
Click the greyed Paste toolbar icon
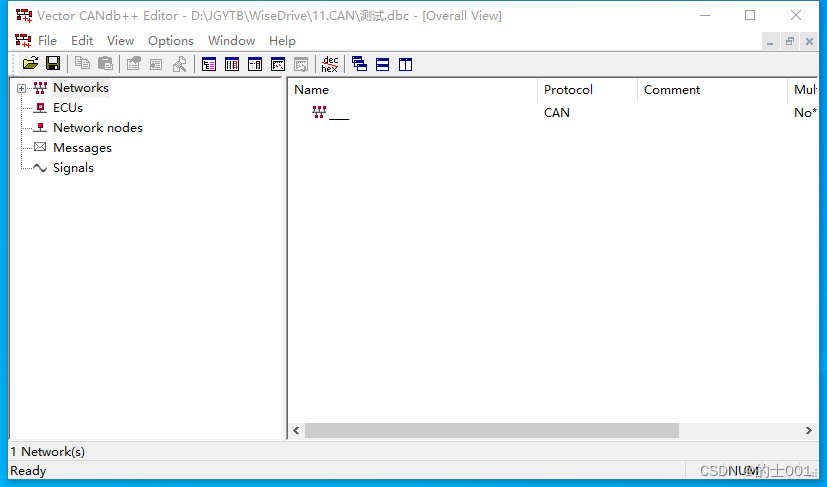[105, 64]
